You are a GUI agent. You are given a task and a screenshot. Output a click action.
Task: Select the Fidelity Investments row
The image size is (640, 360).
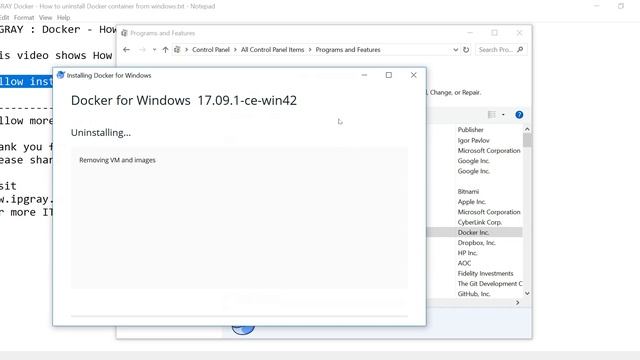(485, 273)
